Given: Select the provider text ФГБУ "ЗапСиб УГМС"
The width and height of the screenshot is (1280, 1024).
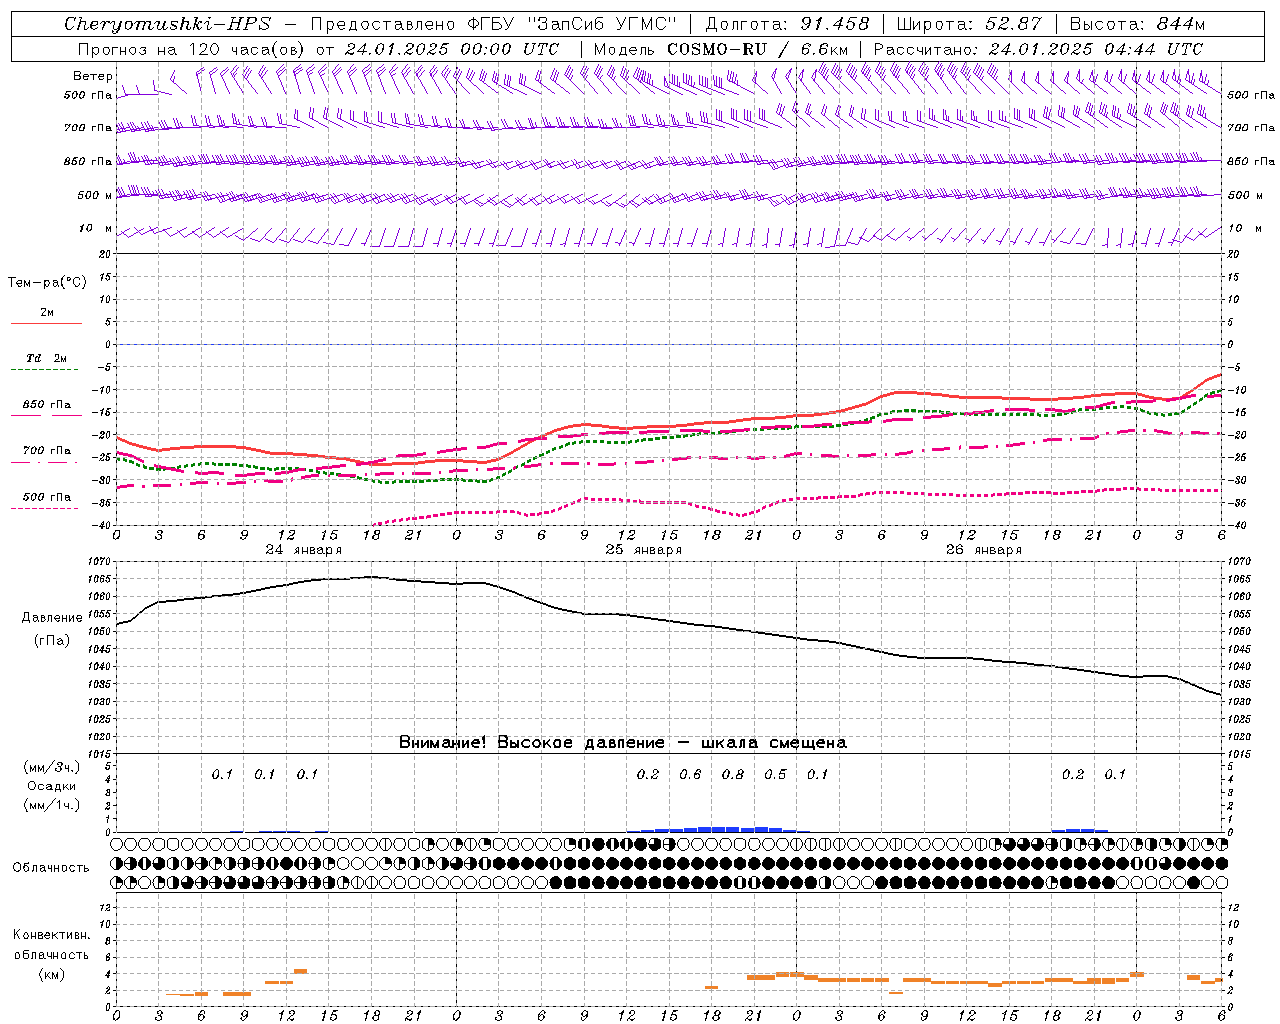Looking at the screenshot, I should pyautogui.click(x=573, y=24).
